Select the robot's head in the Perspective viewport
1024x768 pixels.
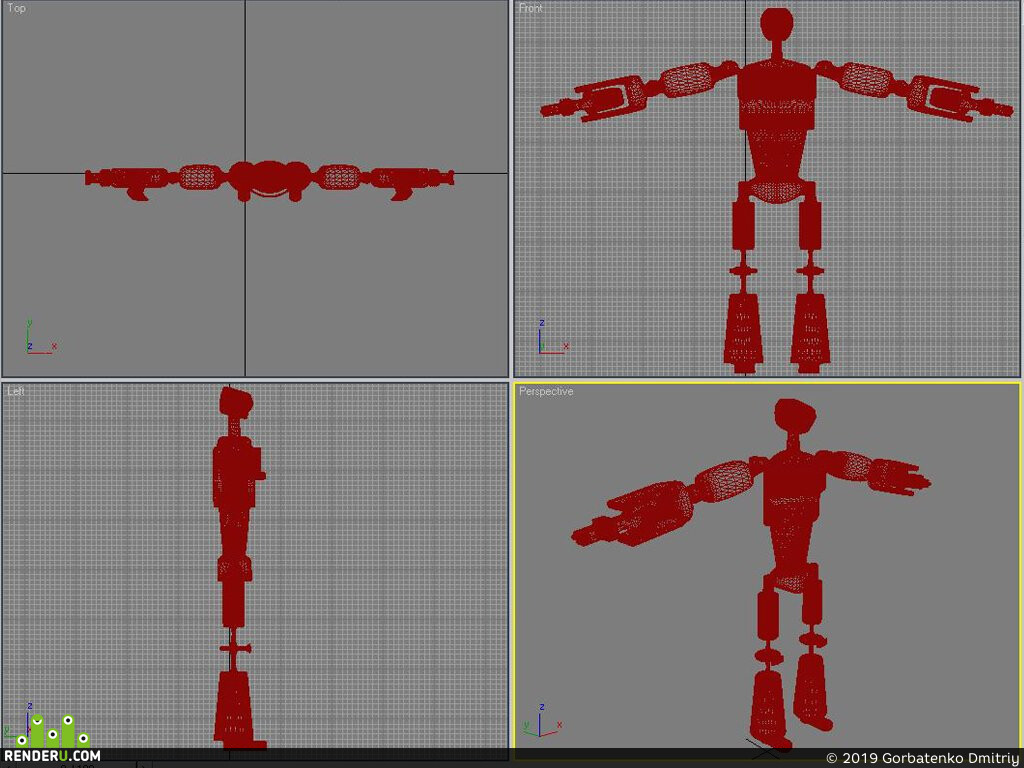point(795,416)
